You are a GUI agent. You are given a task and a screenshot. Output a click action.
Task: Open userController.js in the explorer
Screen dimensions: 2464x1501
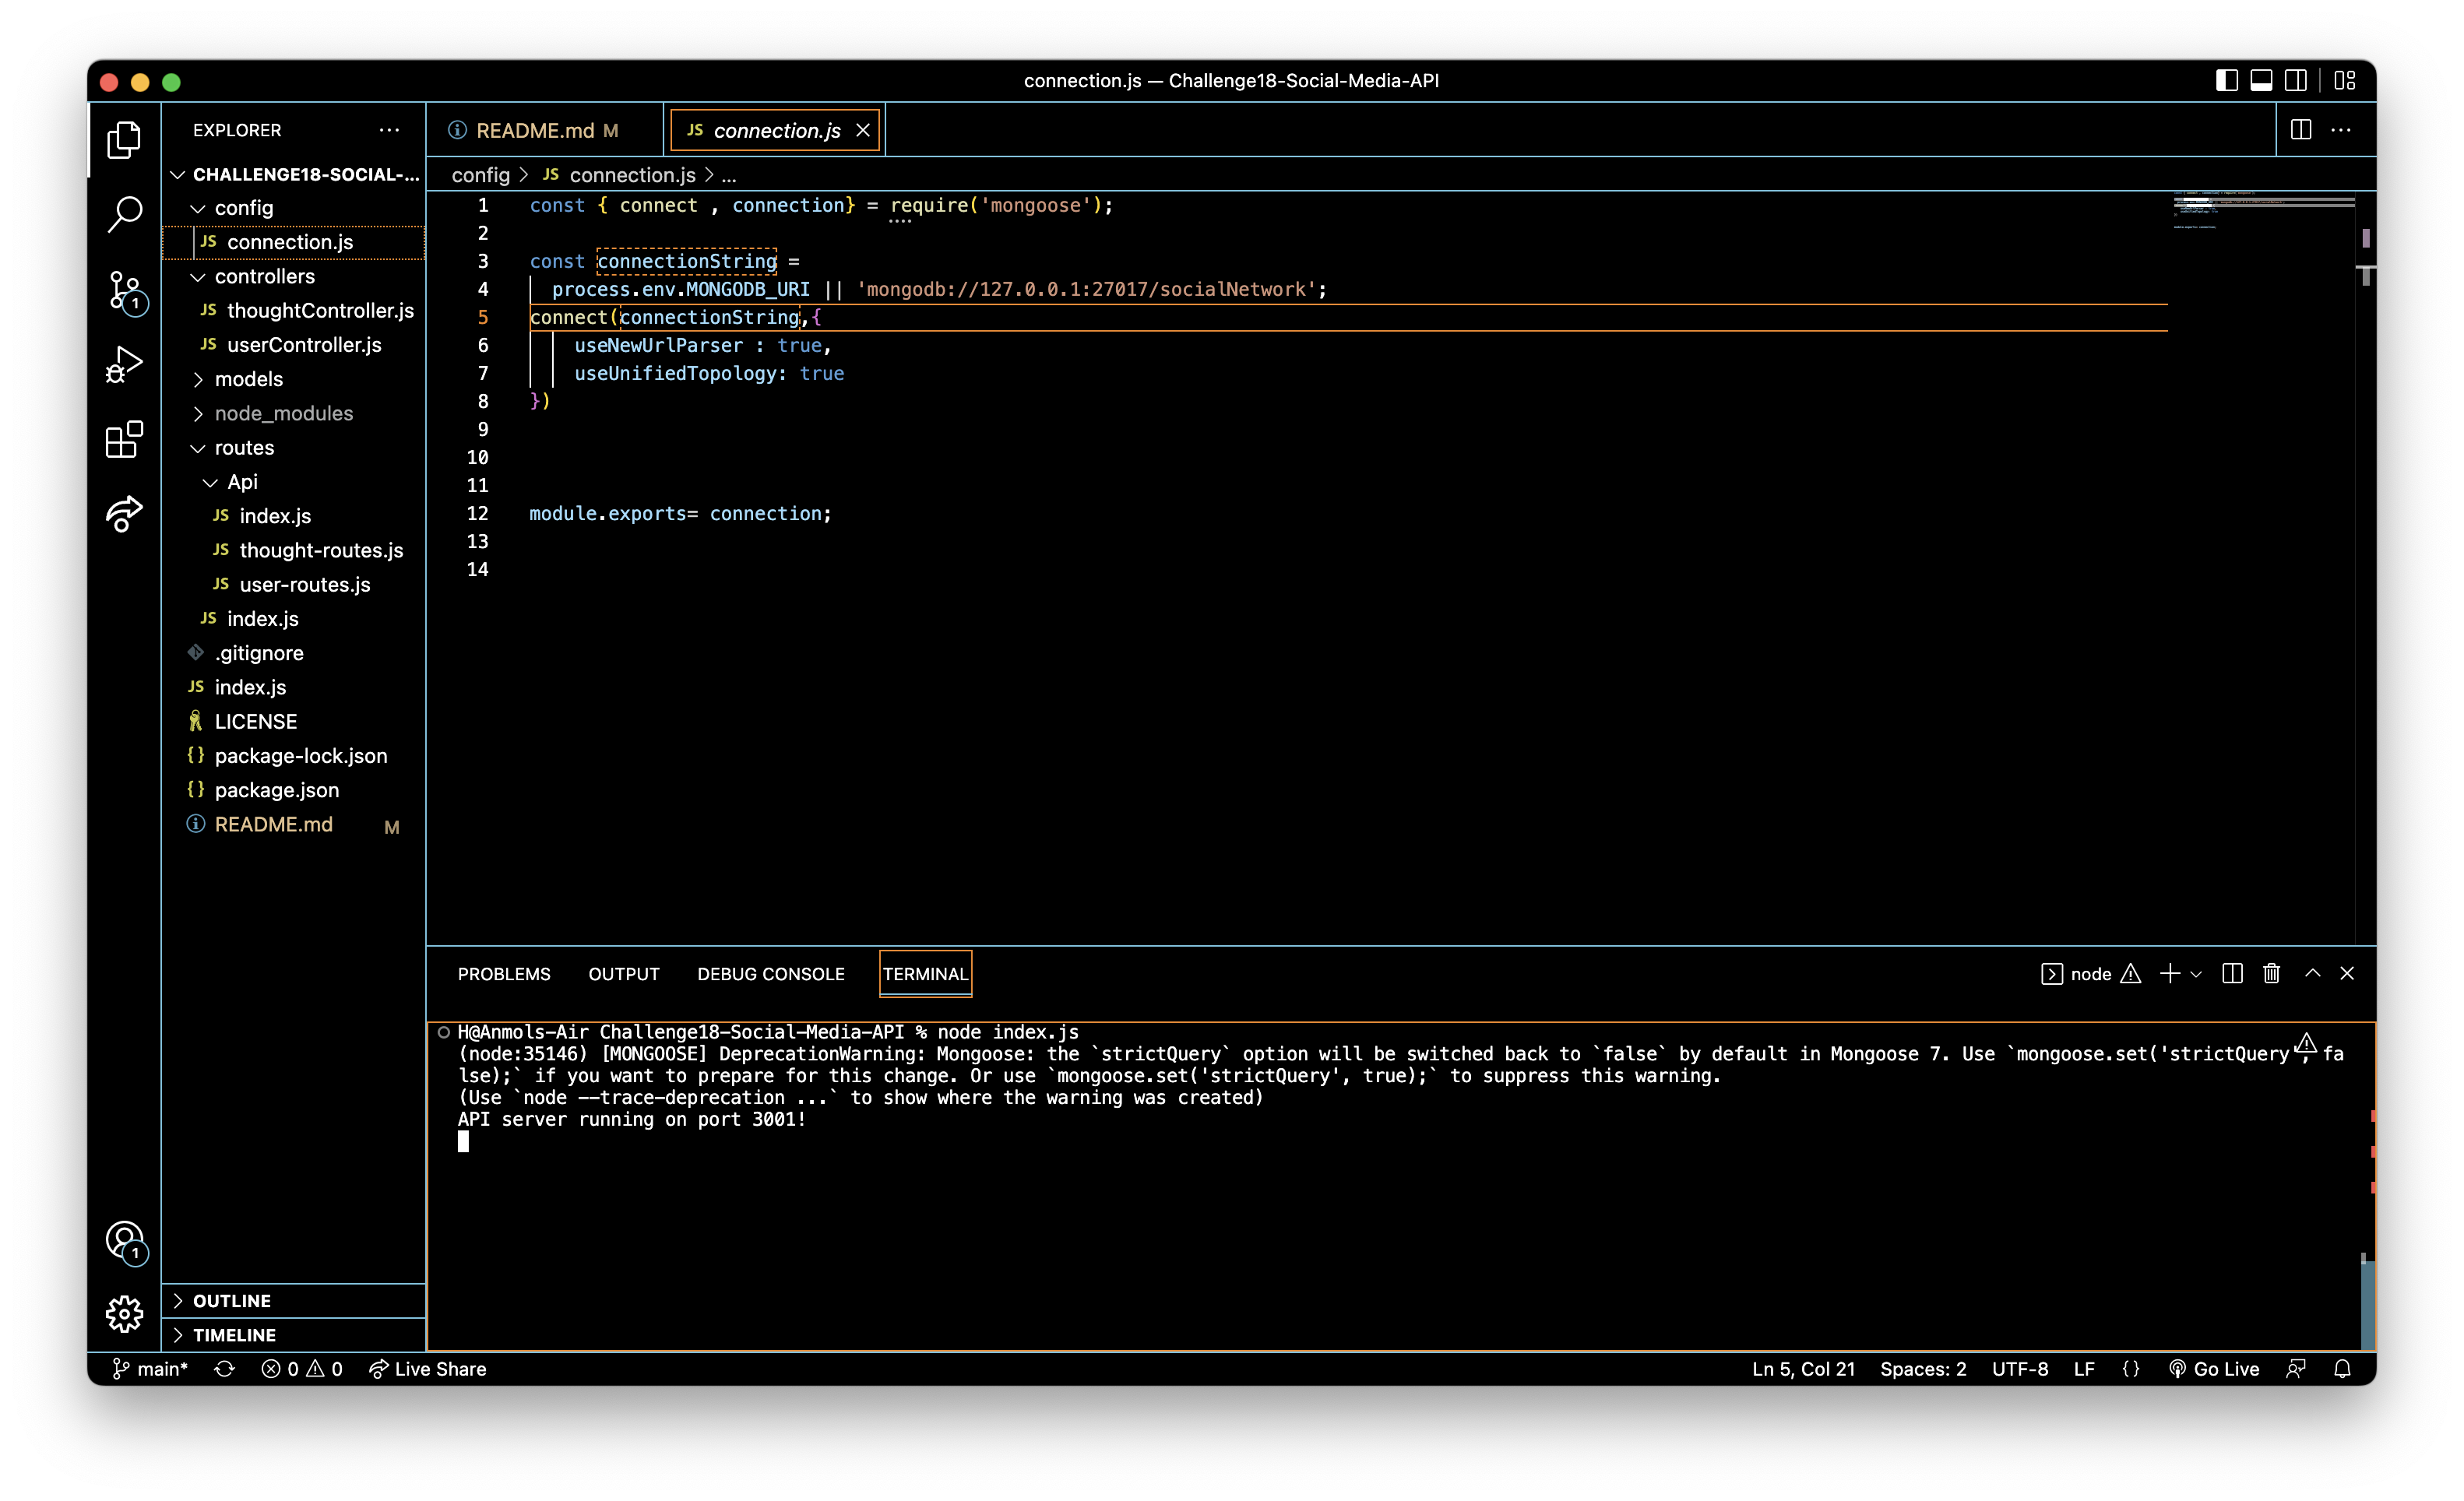(304, 345)
